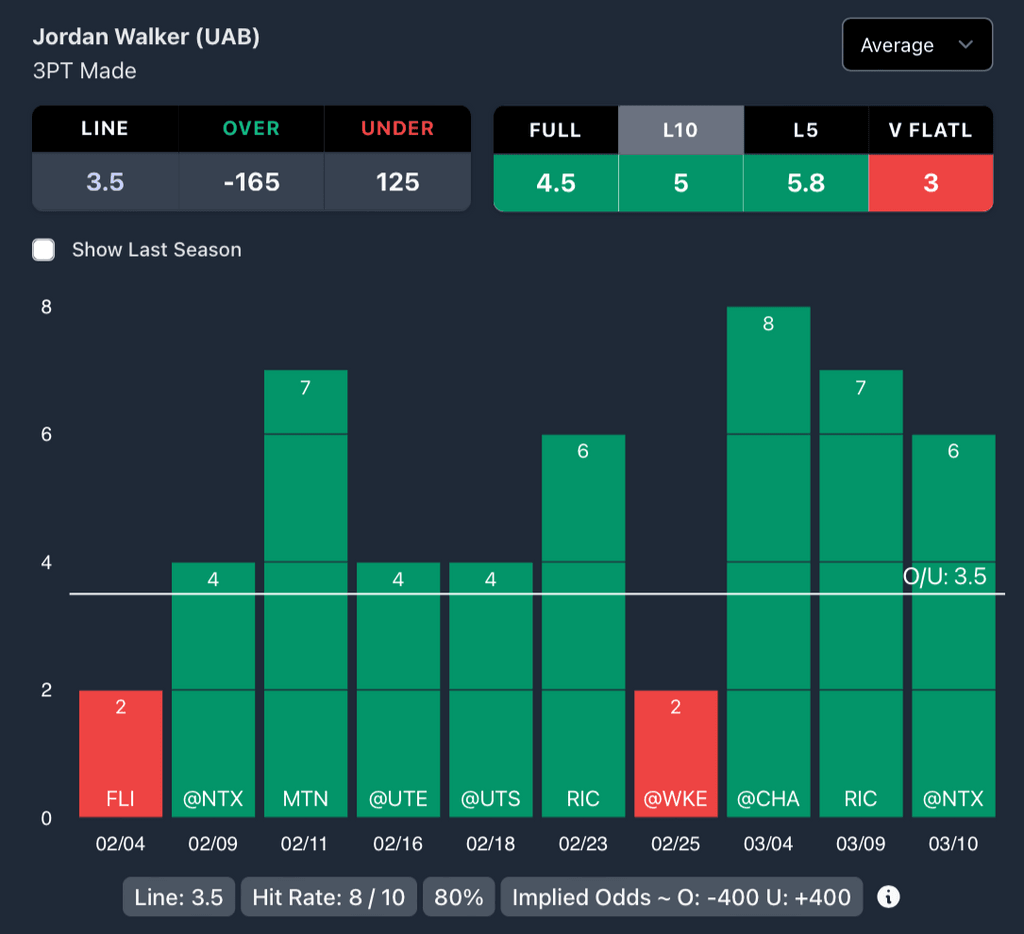The height and width of the screenshot is (934, 1024).
Task: Click the Show Last Season label text
Action: (157, 250)
